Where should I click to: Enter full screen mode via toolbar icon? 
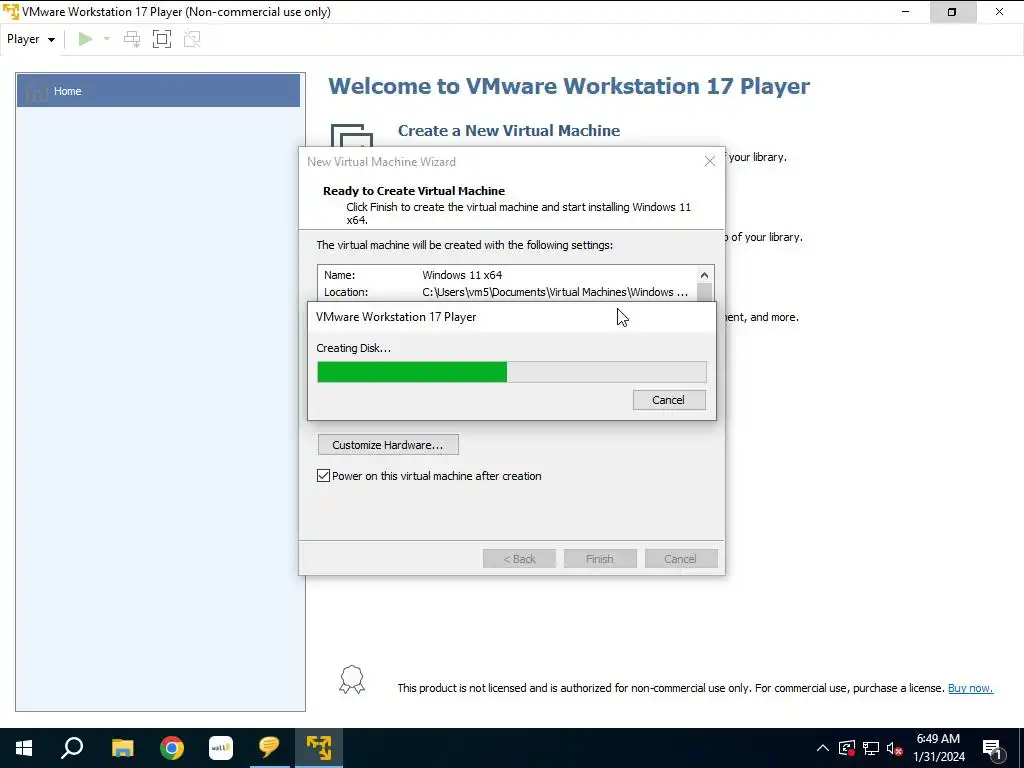pyautogui.click(x=162, y=39)
